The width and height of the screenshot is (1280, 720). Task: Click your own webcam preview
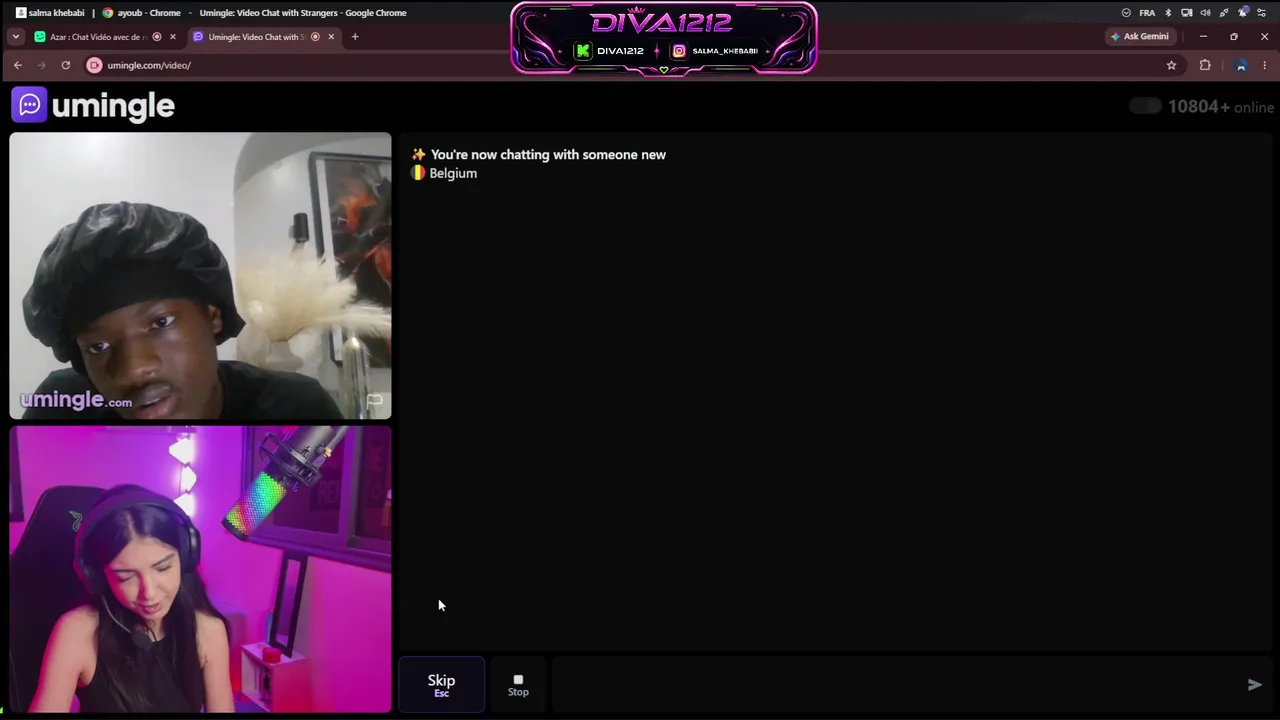point(200,569)
